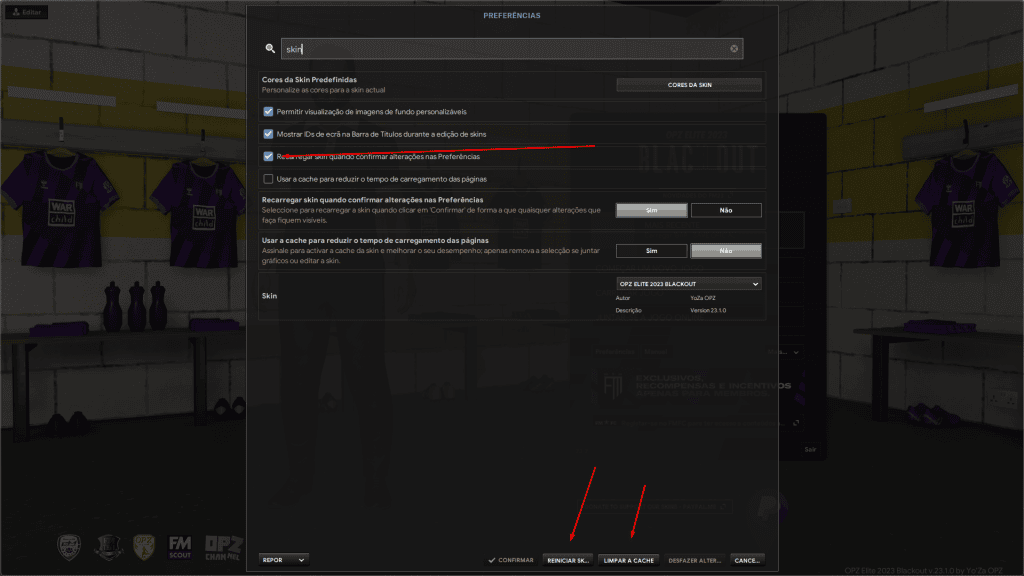Choose 'Sim' for usar a cache option
The height and width of the screenshot is (576, 1024).
[x=651, y=250]
